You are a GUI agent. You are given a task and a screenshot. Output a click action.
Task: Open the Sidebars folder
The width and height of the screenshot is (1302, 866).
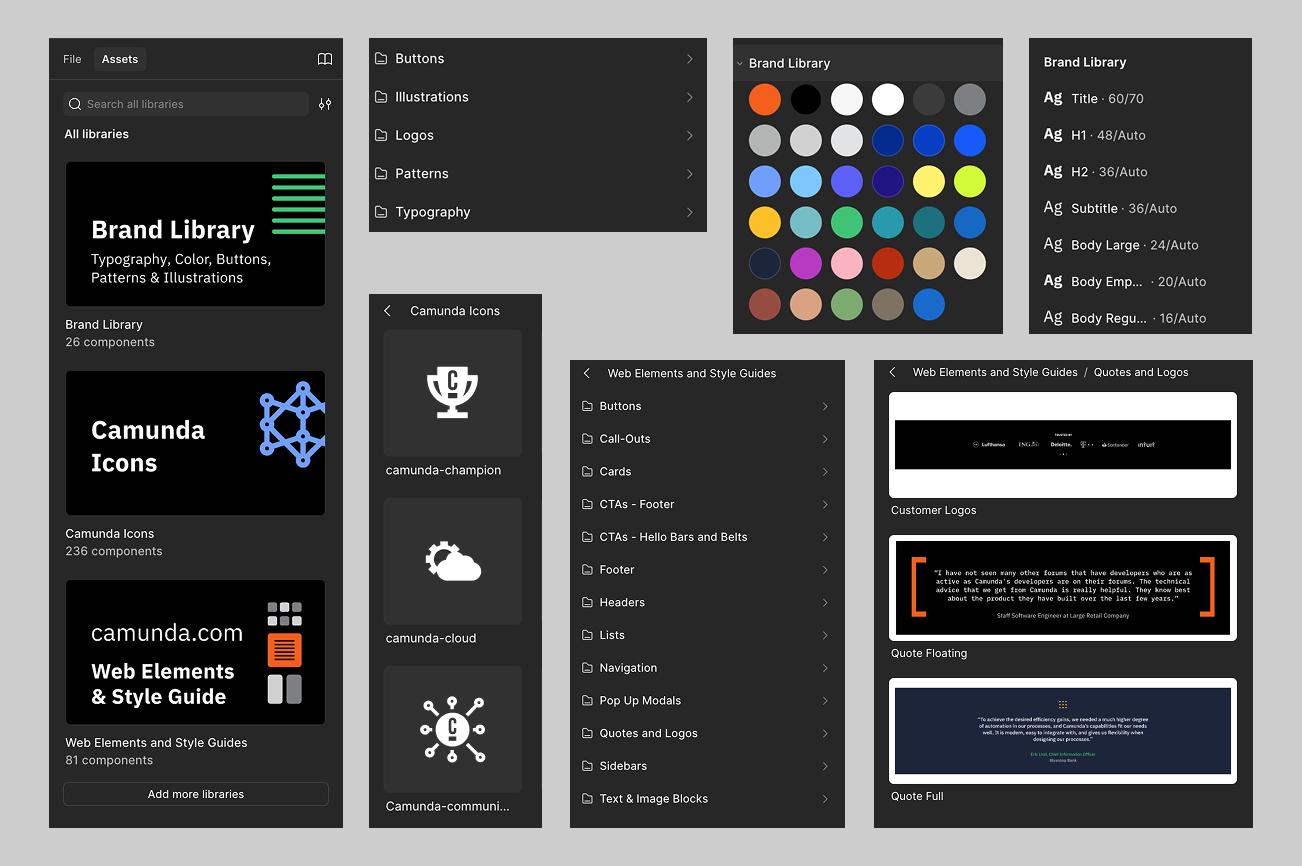pyautogui.click(x=707, y=766)
